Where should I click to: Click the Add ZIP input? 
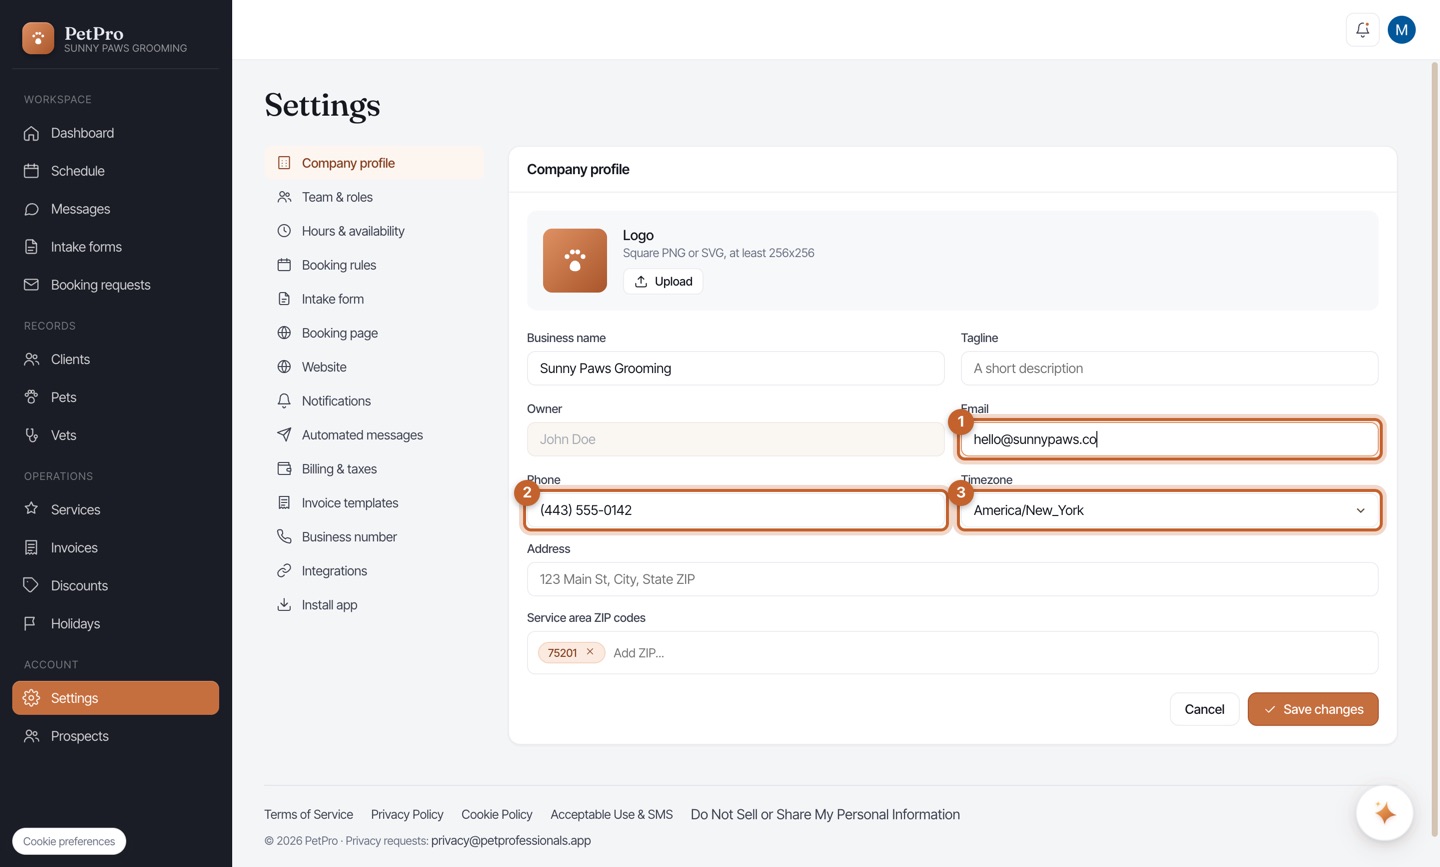(990, 653)
